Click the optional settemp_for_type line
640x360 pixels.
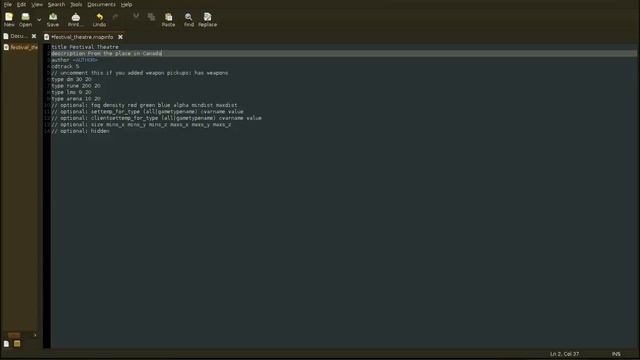tap(147, 112)
